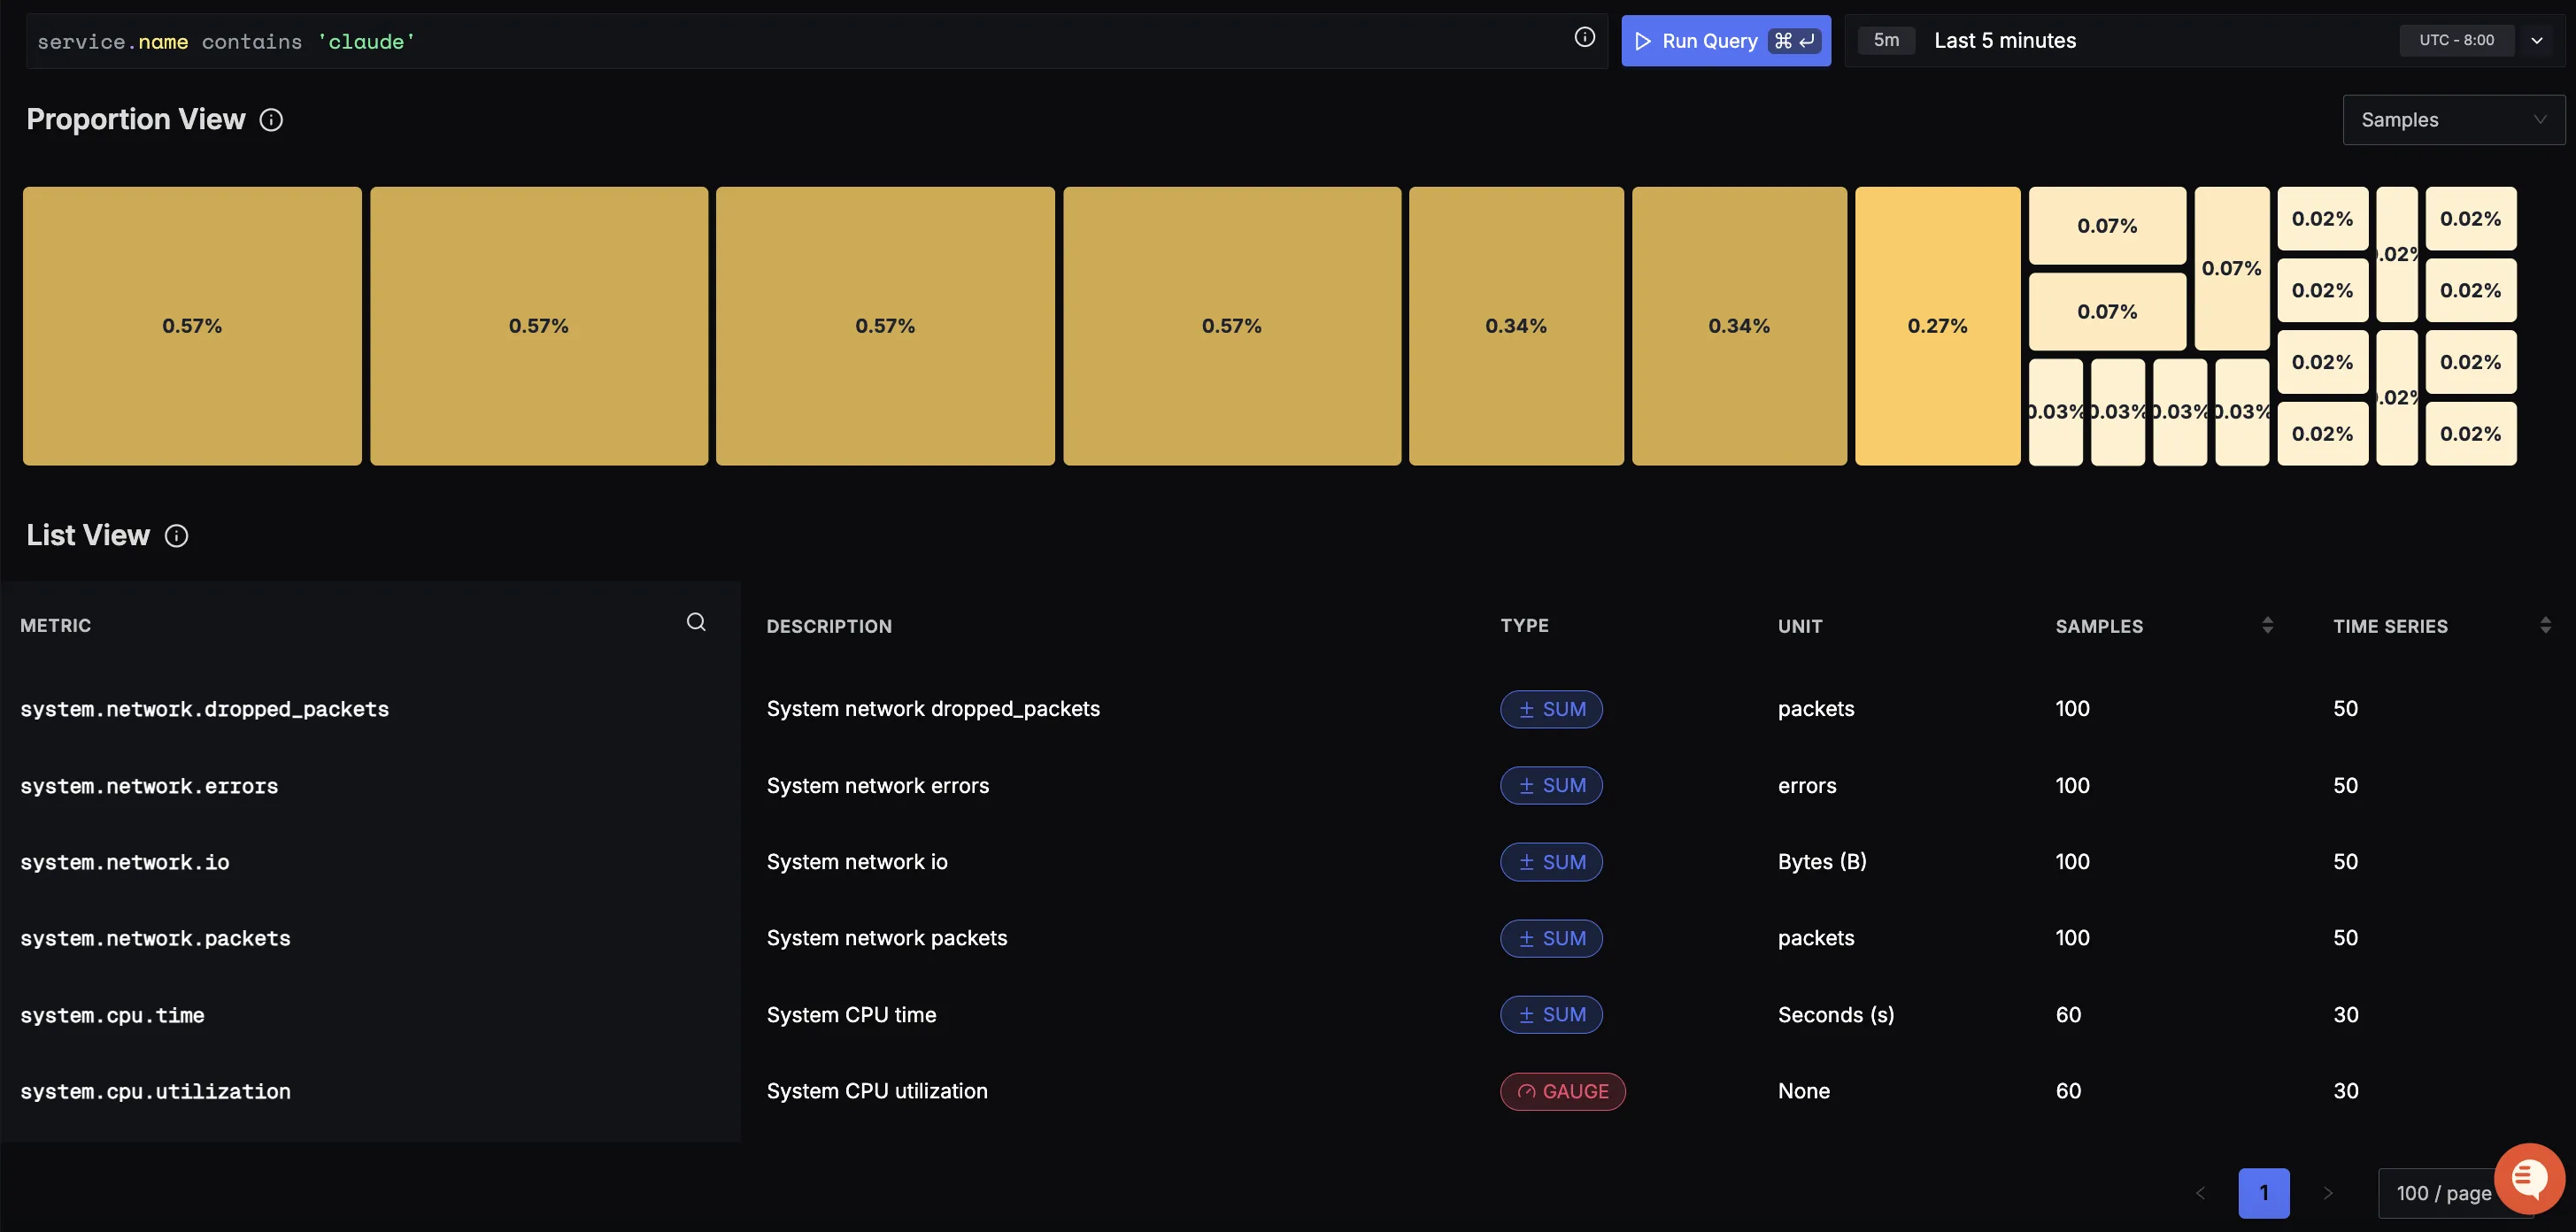Viewport: 2576px width, 1232px height.
Task: Open the metric search magnifier icon
Action: click(696, 623)
